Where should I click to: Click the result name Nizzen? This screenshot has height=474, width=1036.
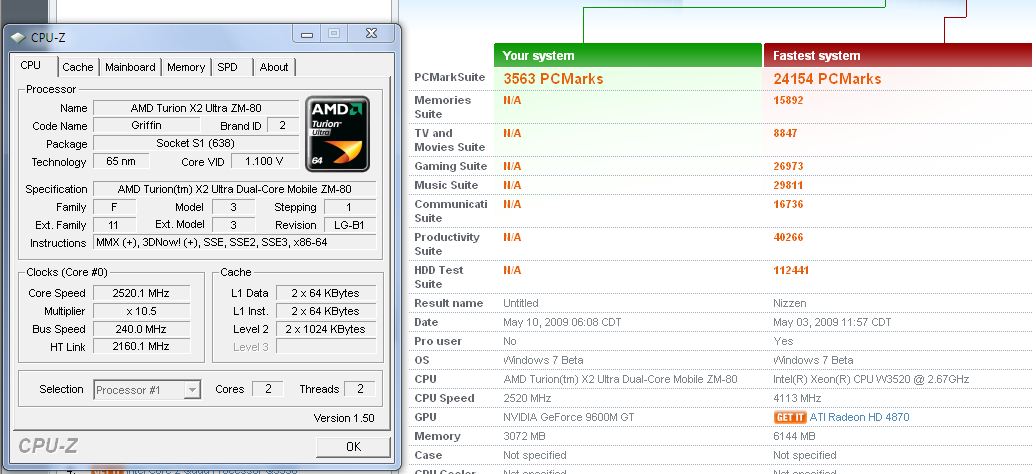coord(790,303)
